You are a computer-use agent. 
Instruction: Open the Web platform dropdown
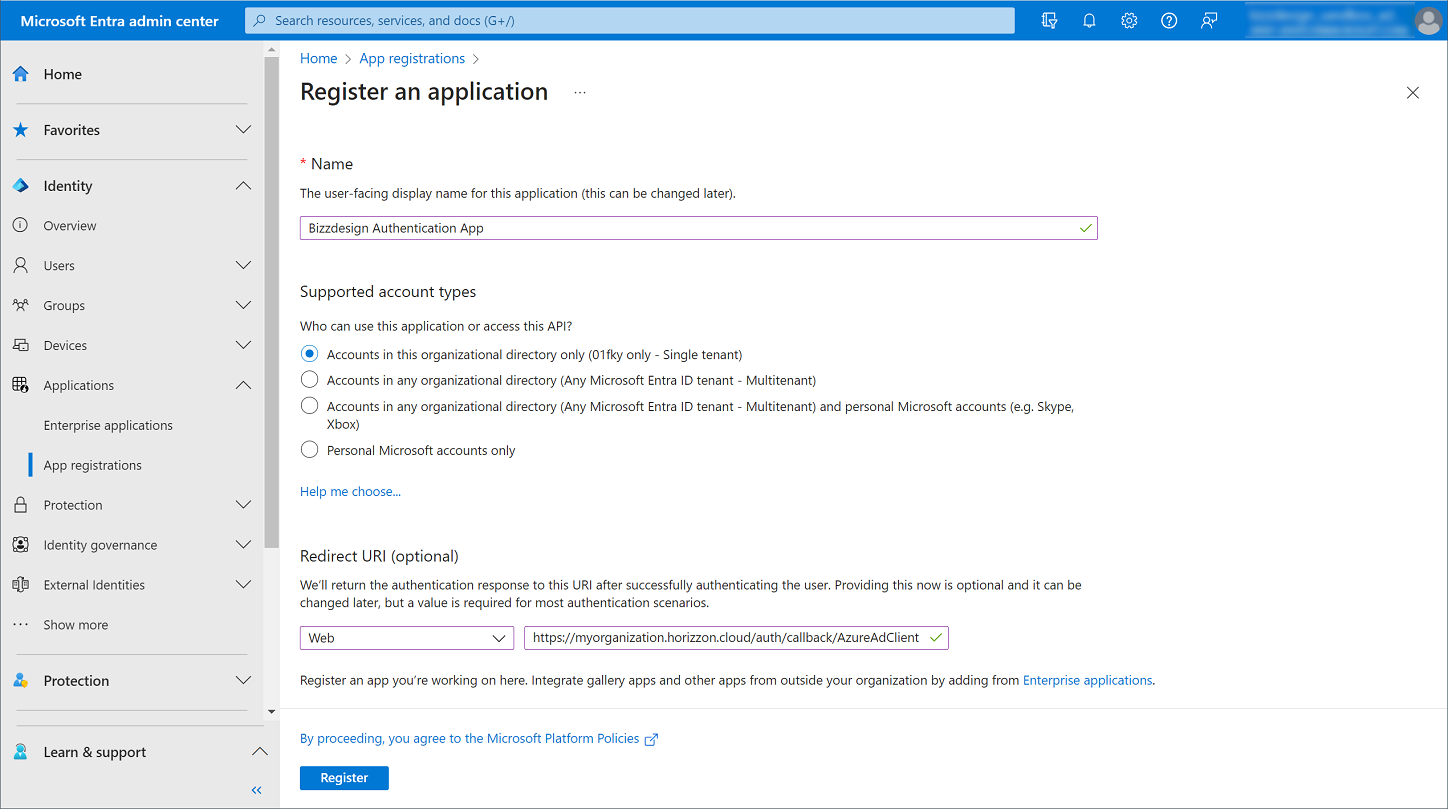[406, 638]
